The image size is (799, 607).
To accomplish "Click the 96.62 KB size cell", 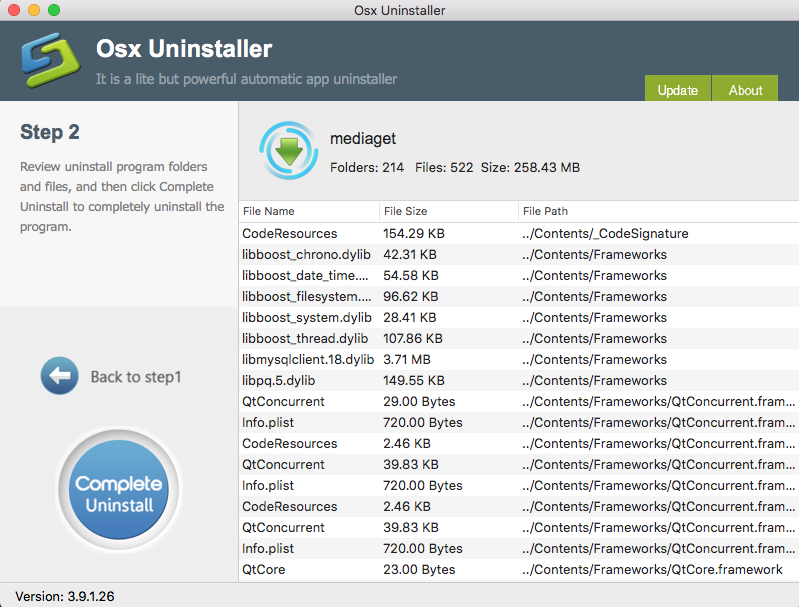I will (x=411, y=296).
